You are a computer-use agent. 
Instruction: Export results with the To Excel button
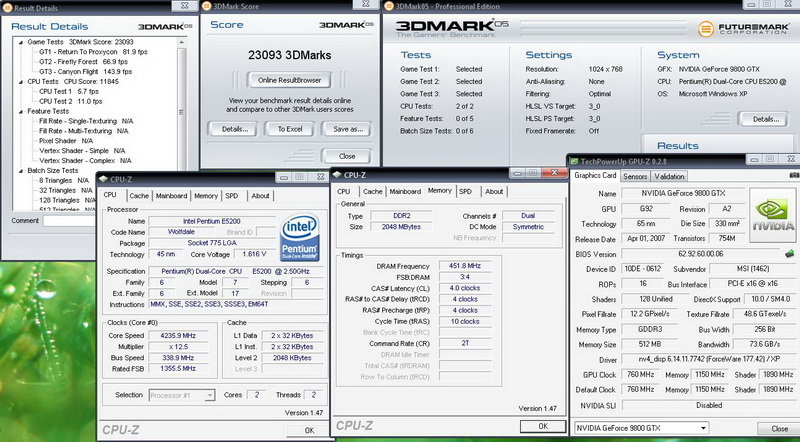tap(290, 129)
